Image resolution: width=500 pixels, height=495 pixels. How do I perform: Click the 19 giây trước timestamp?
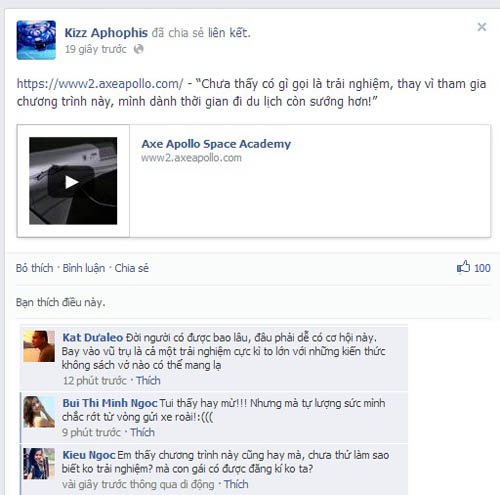pyautogui.click(x=96, y=49)
